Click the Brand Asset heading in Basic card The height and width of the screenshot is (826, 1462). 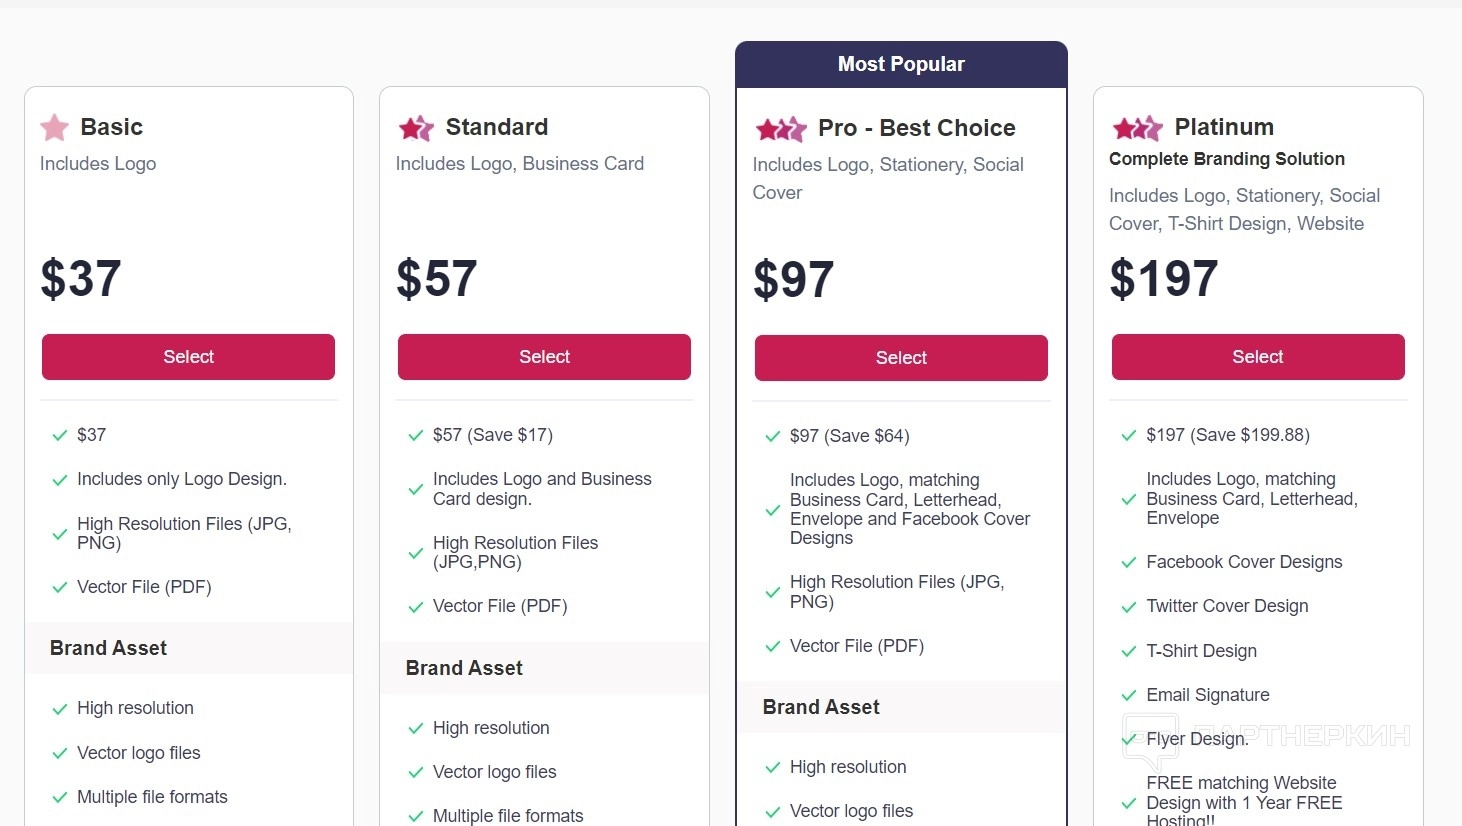coord(108,648)
